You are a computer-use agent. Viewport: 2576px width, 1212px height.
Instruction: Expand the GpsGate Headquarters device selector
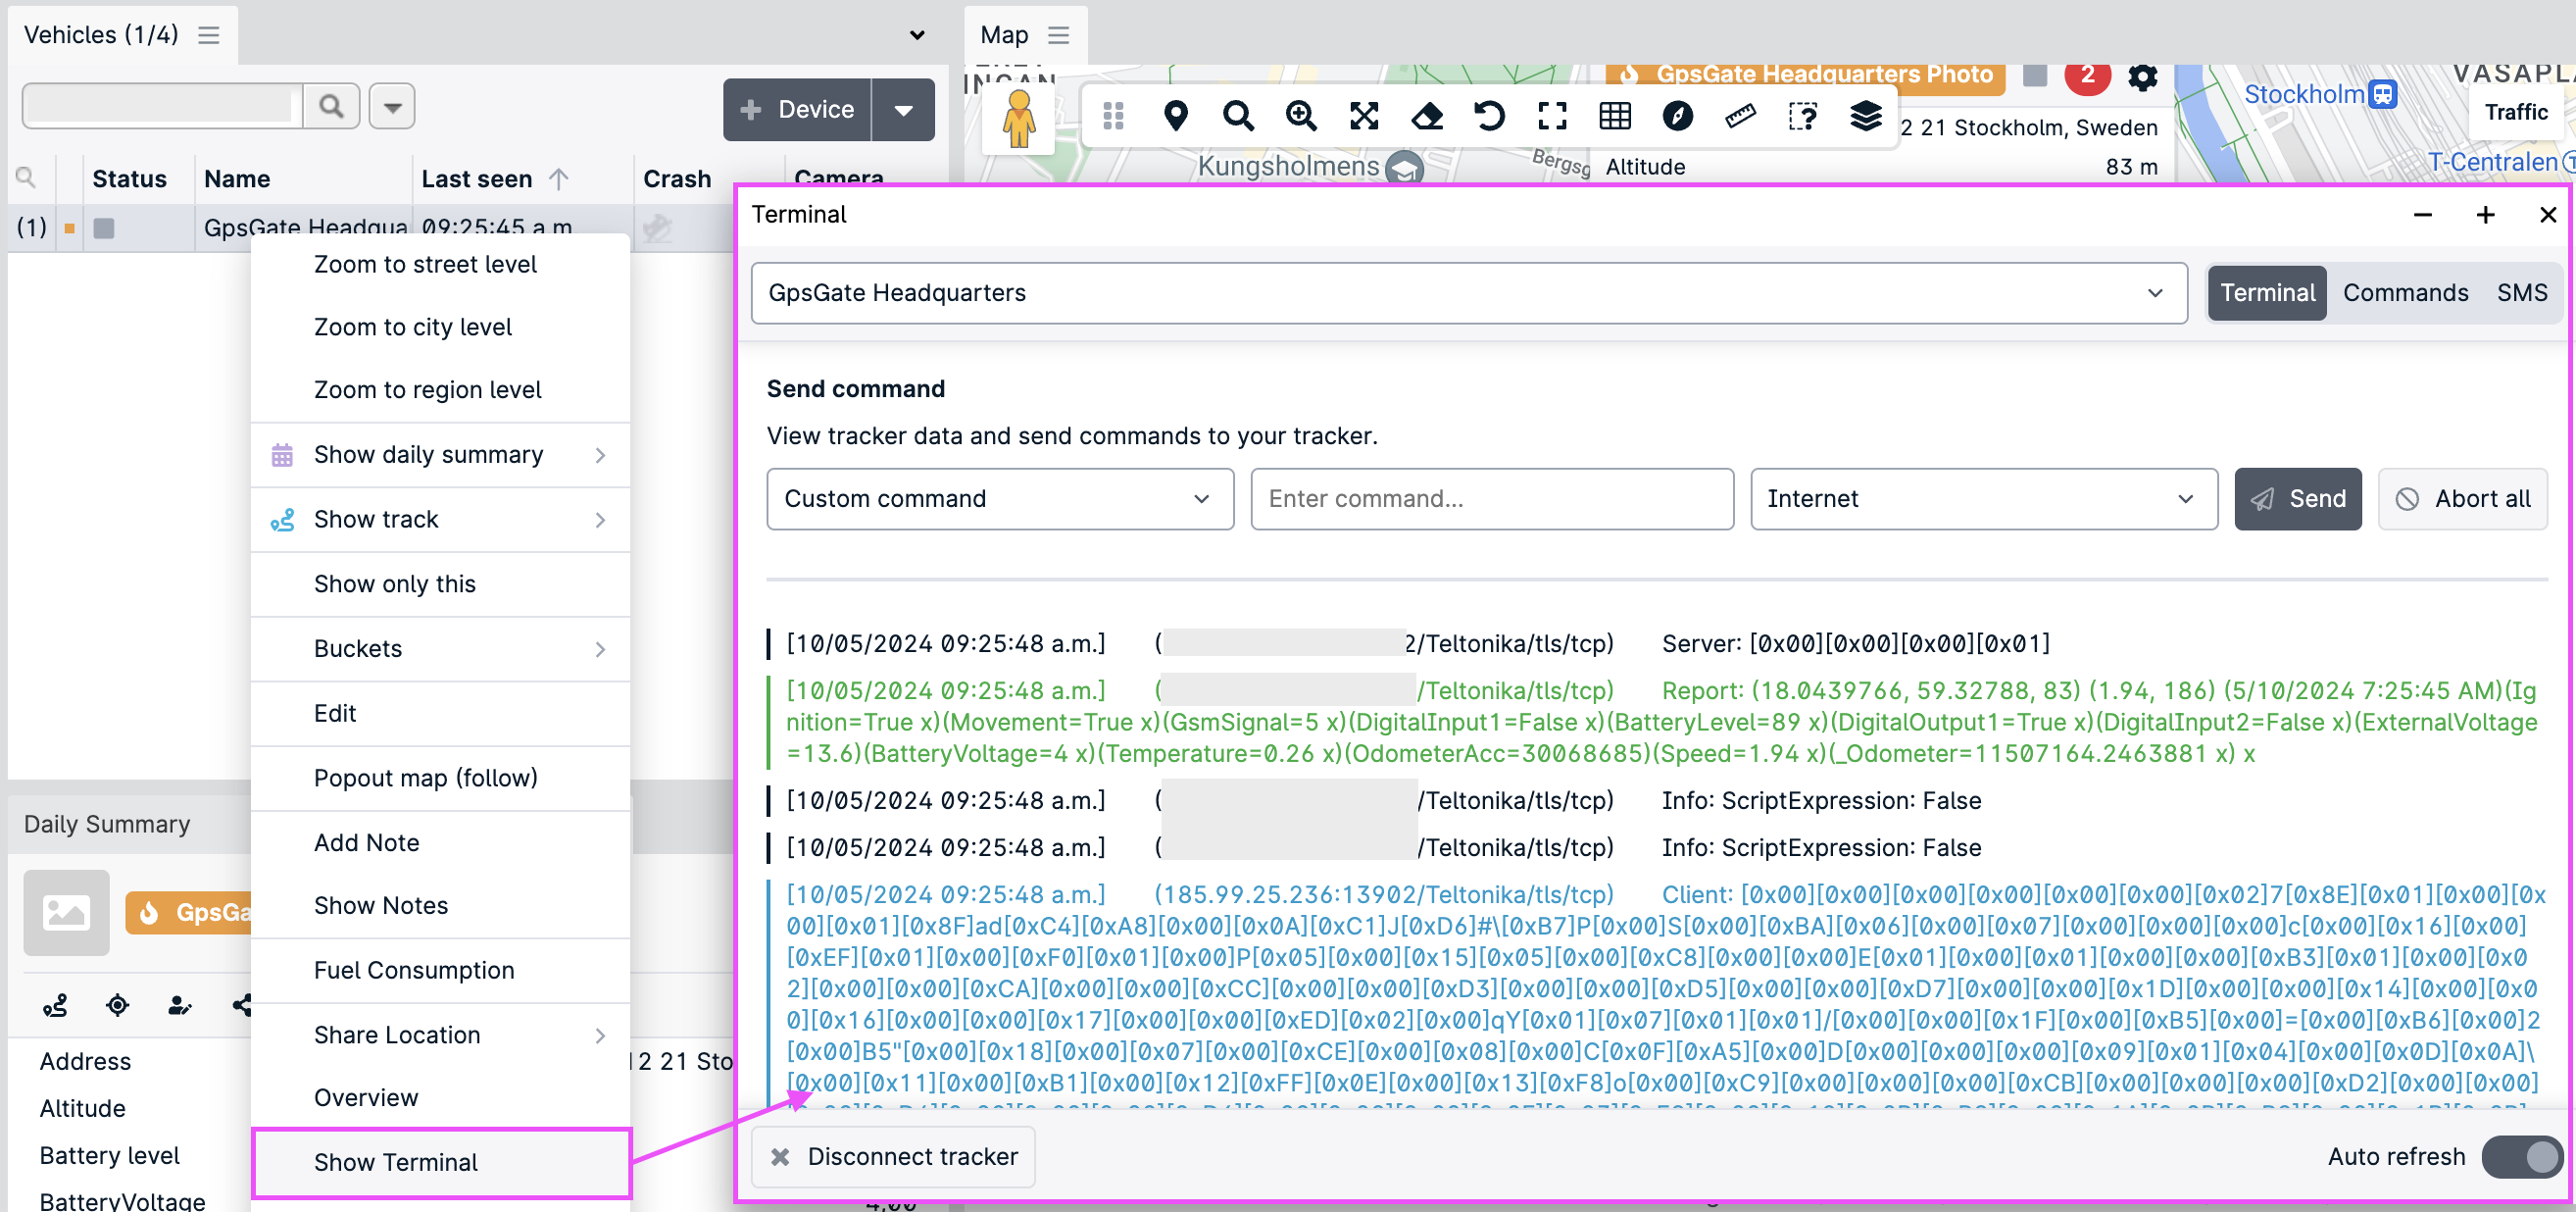pyautogui.click(x=2155, y=292)
